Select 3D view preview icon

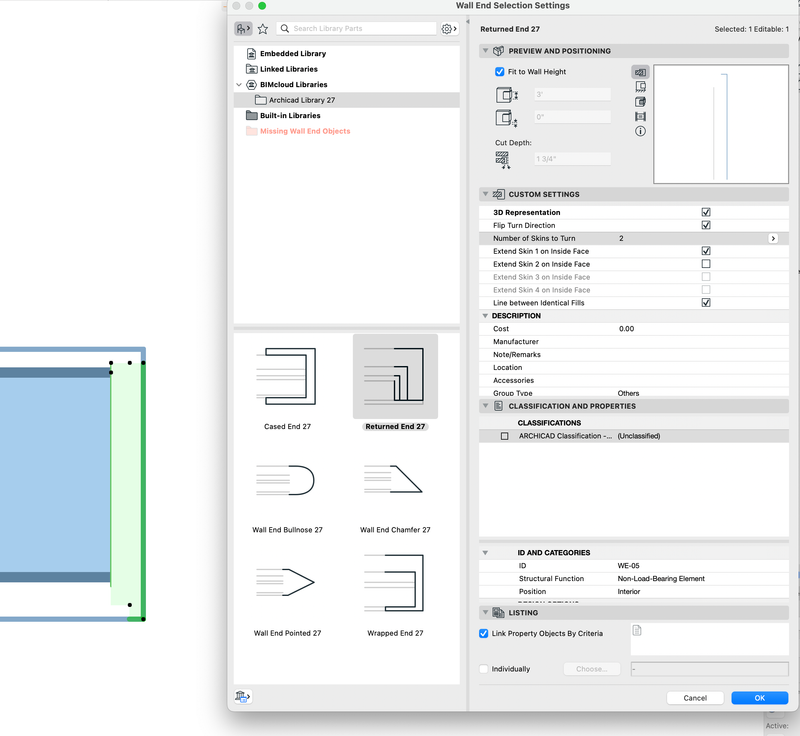pos(640,101)
